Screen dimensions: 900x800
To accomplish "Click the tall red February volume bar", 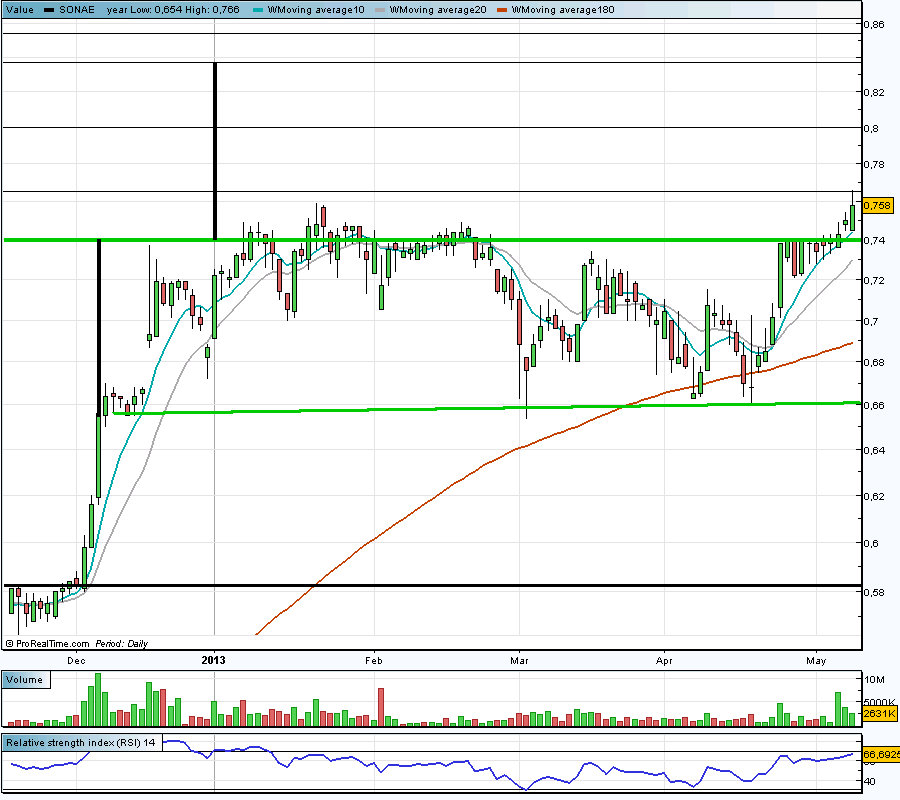I will (381, 707).
